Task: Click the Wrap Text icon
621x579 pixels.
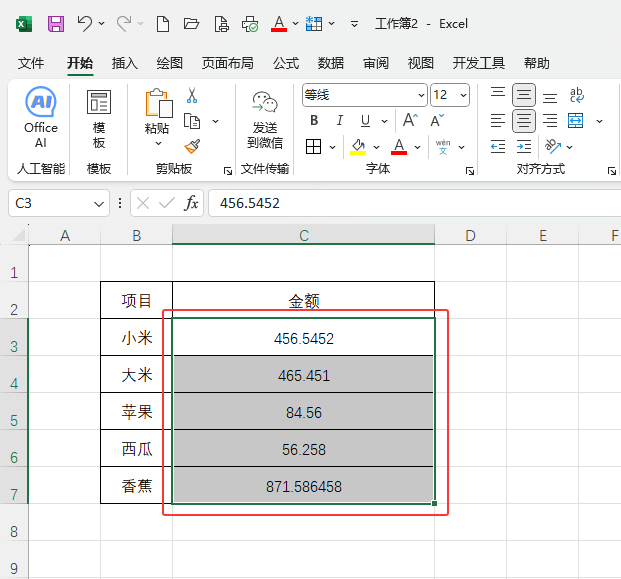Action: [576, 95]
